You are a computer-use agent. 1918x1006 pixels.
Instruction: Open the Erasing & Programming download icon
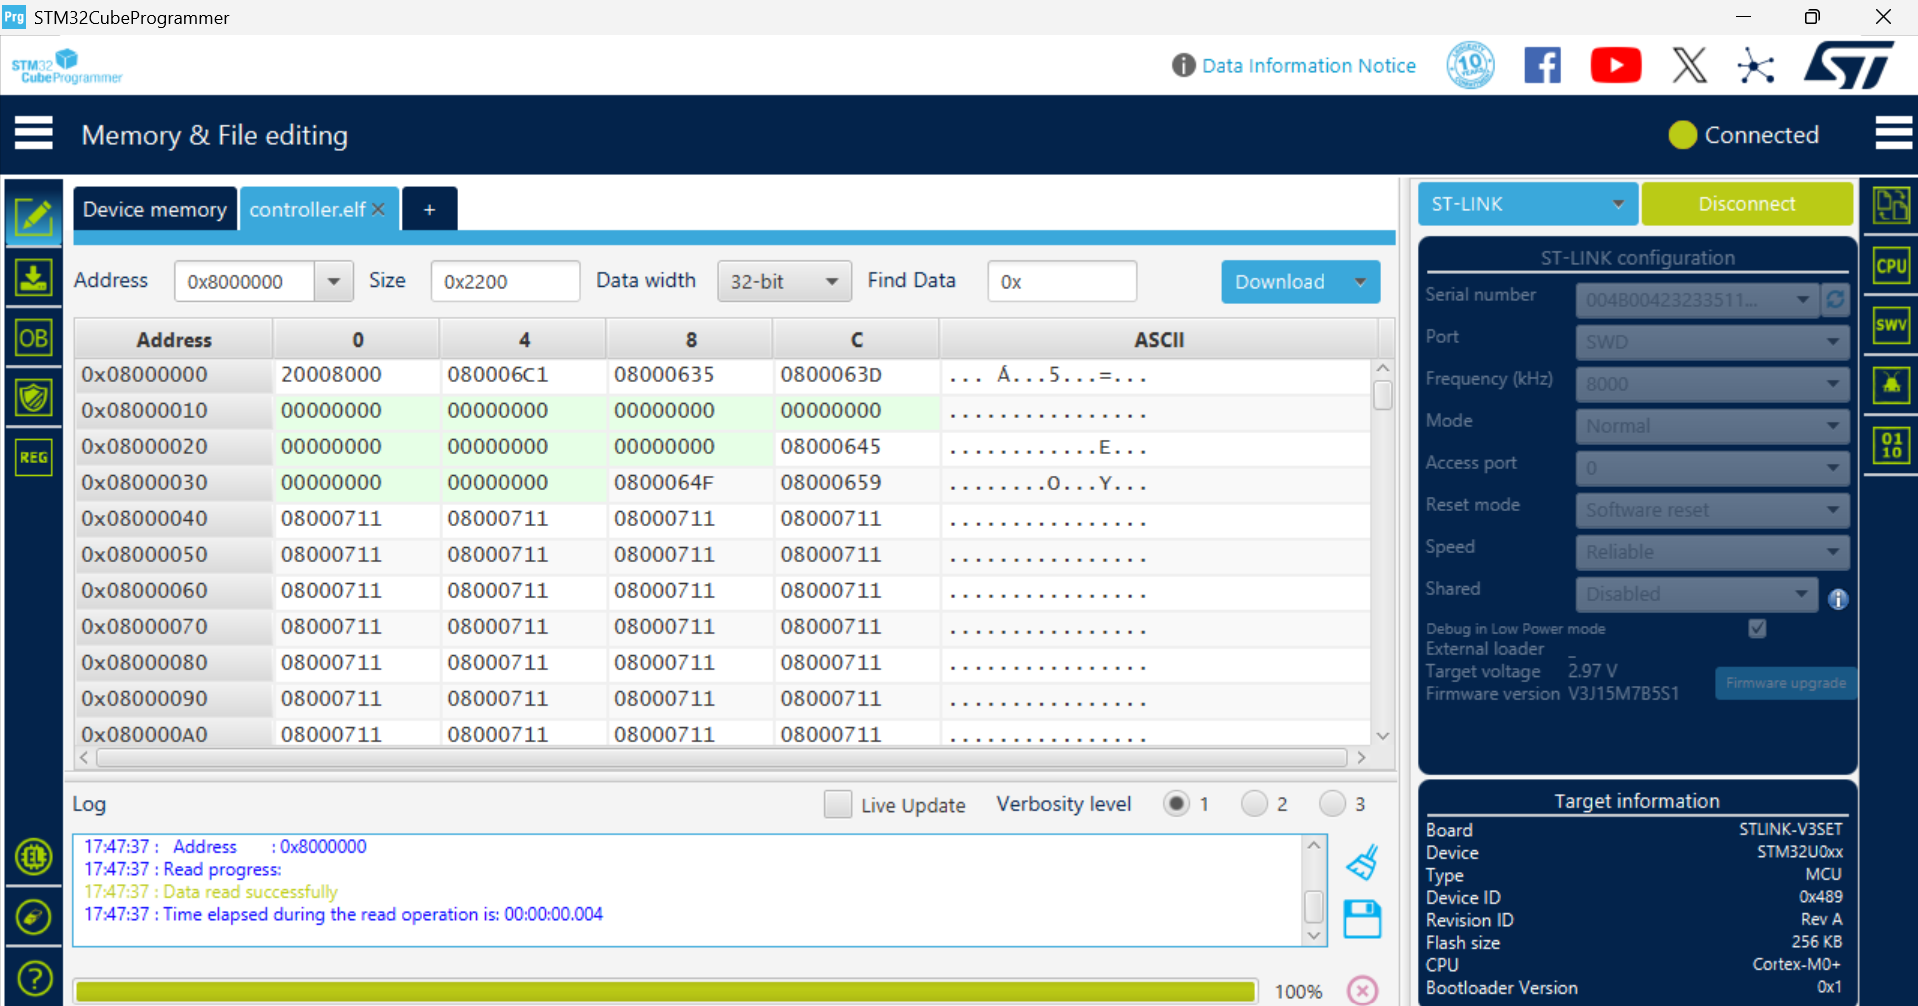(x=33, y=277)
